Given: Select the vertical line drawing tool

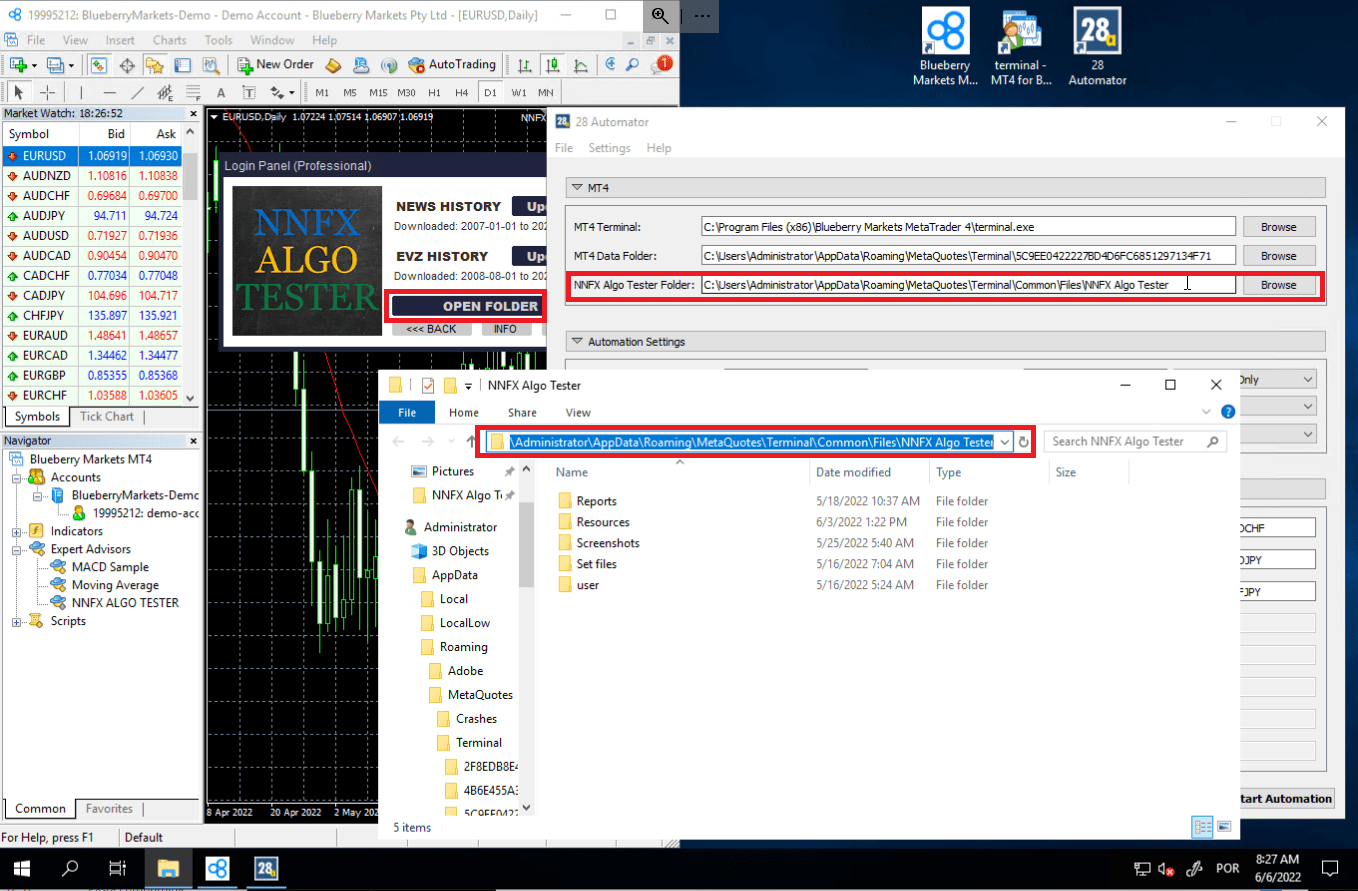Looking at the screenshot, I should (82, 93).
